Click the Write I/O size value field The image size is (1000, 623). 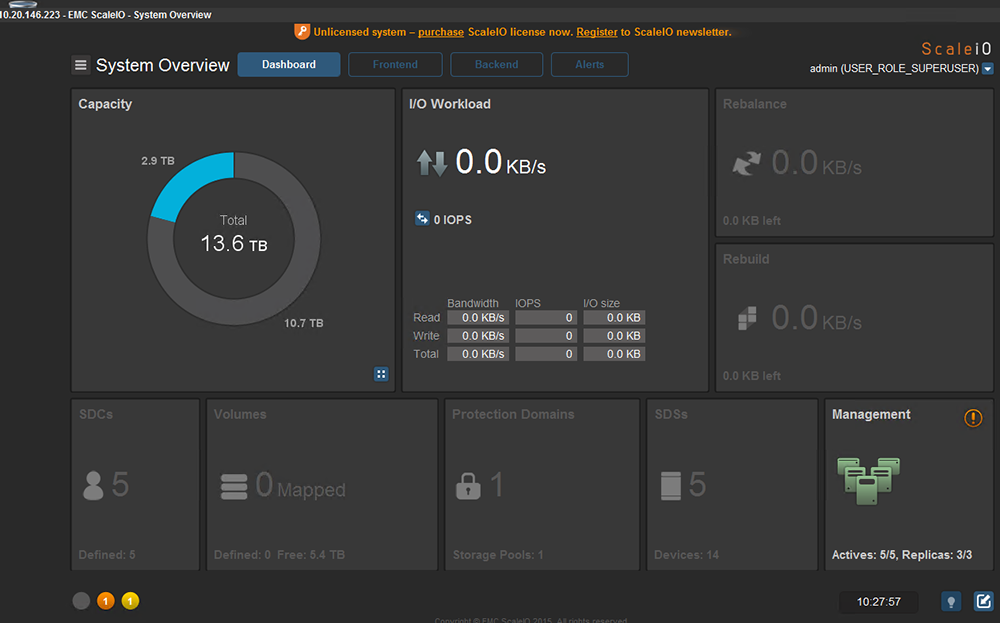614,335
